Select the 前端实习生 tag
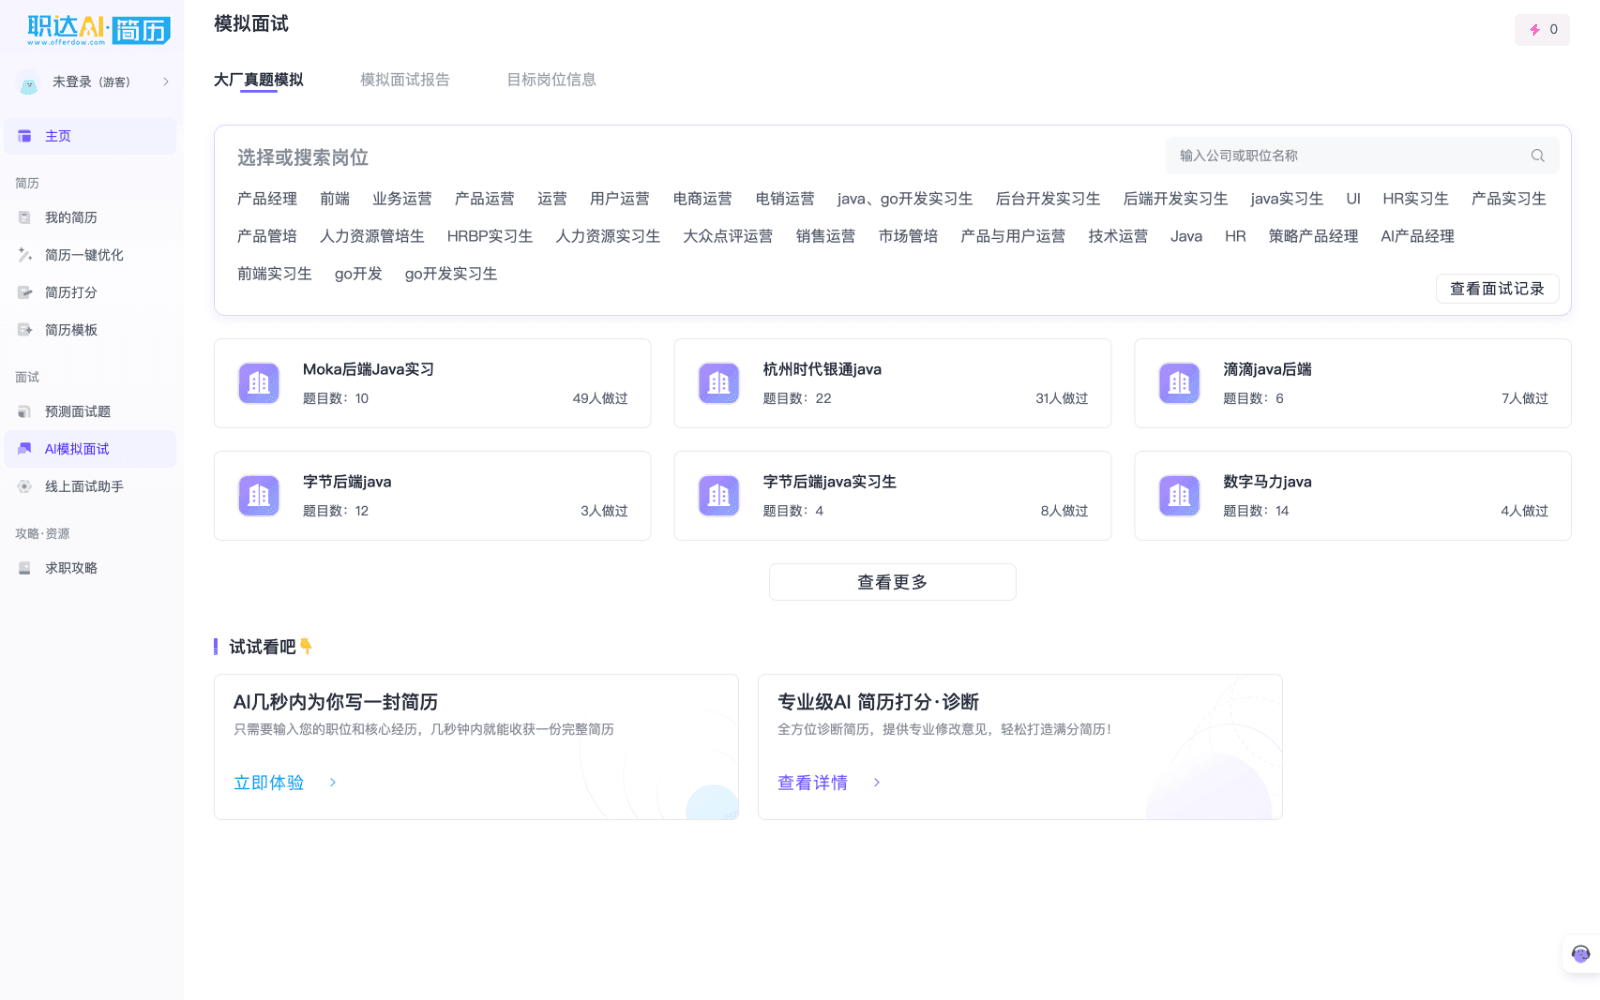1600x1000 pixels. click(274, 274)
